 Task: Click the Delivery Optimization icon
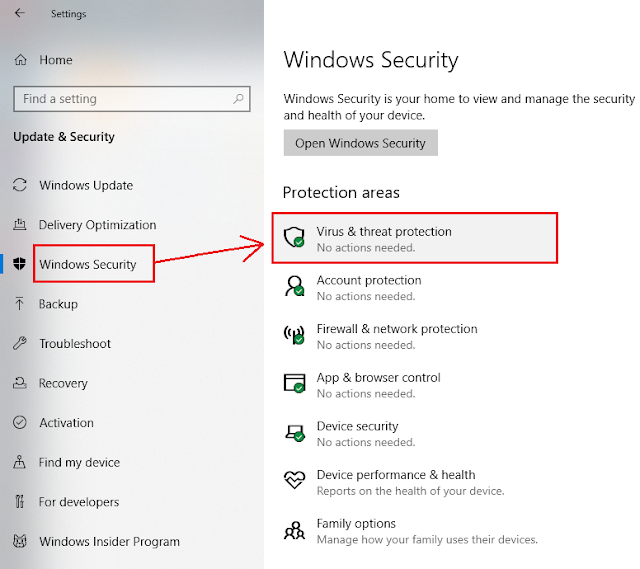point(20,224)
